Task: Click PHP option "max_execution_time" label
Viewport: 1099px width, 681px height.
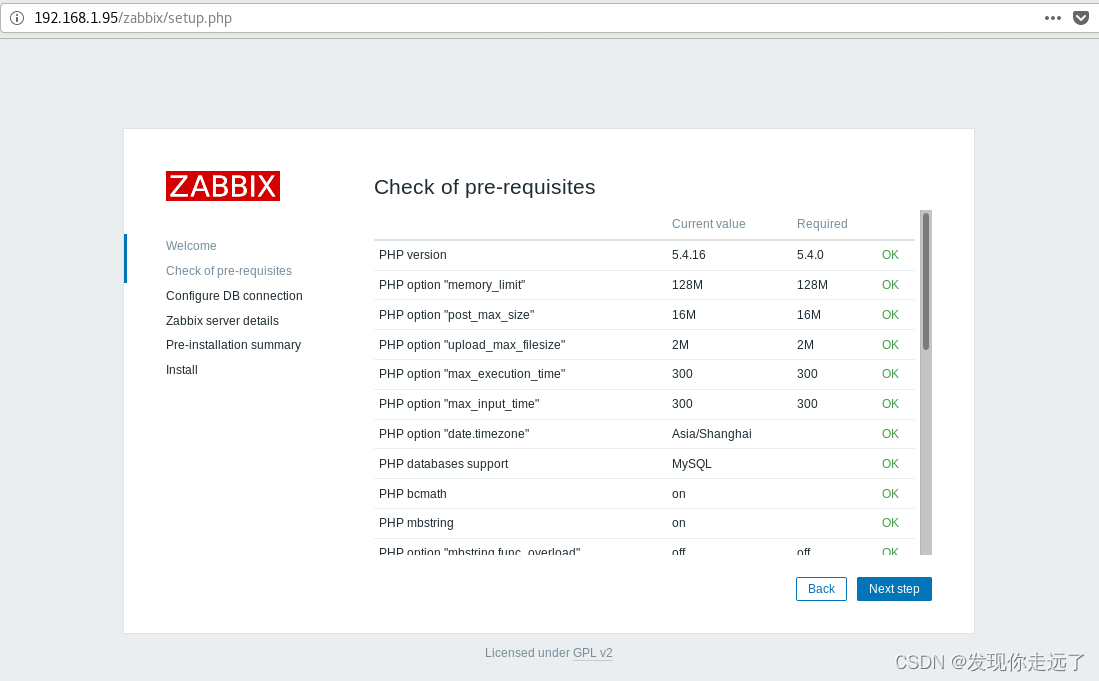Action: tap(472, 374)
